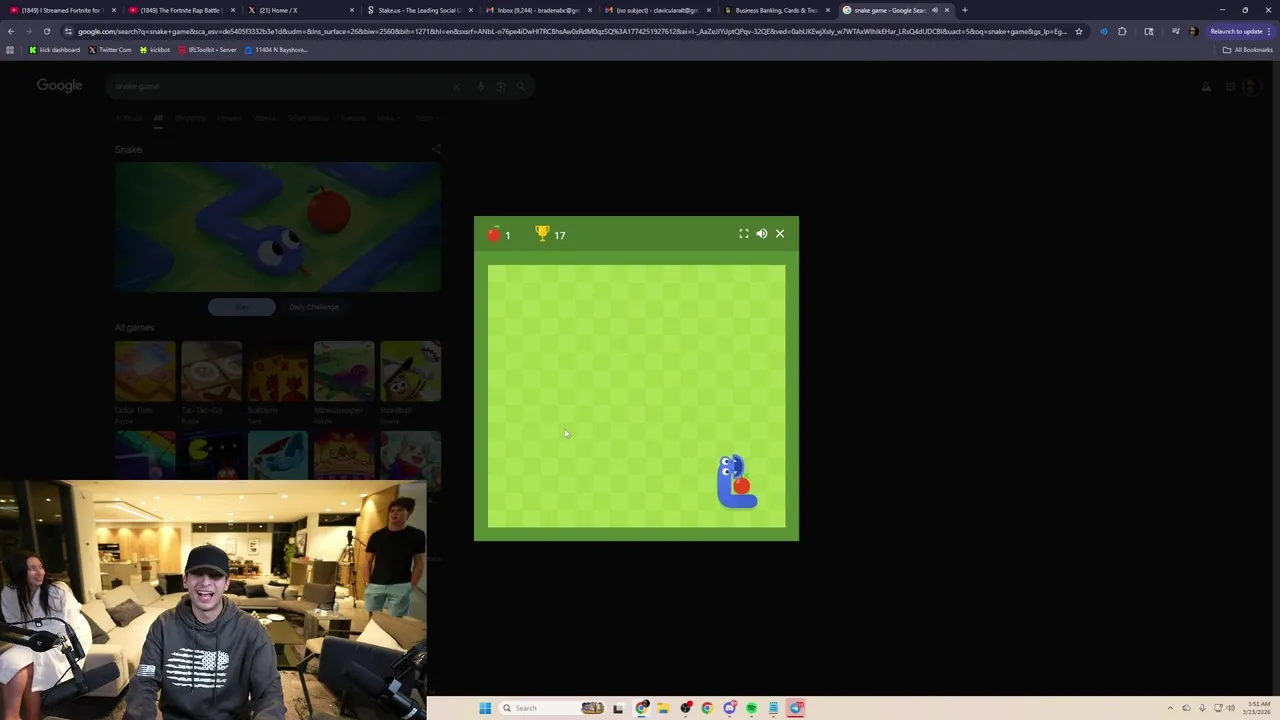Open the apps grid in bookmarks bar

10,50
